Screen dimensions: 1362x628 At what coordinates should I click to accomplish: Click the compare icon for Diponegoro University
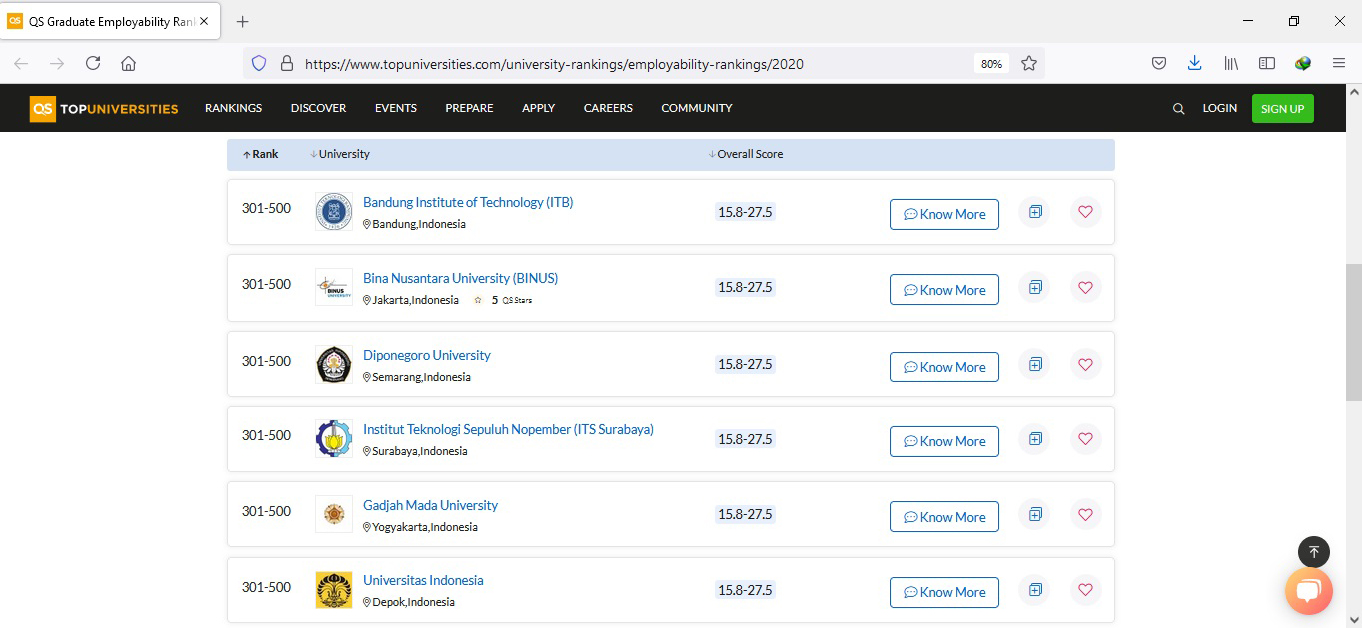1034,364
